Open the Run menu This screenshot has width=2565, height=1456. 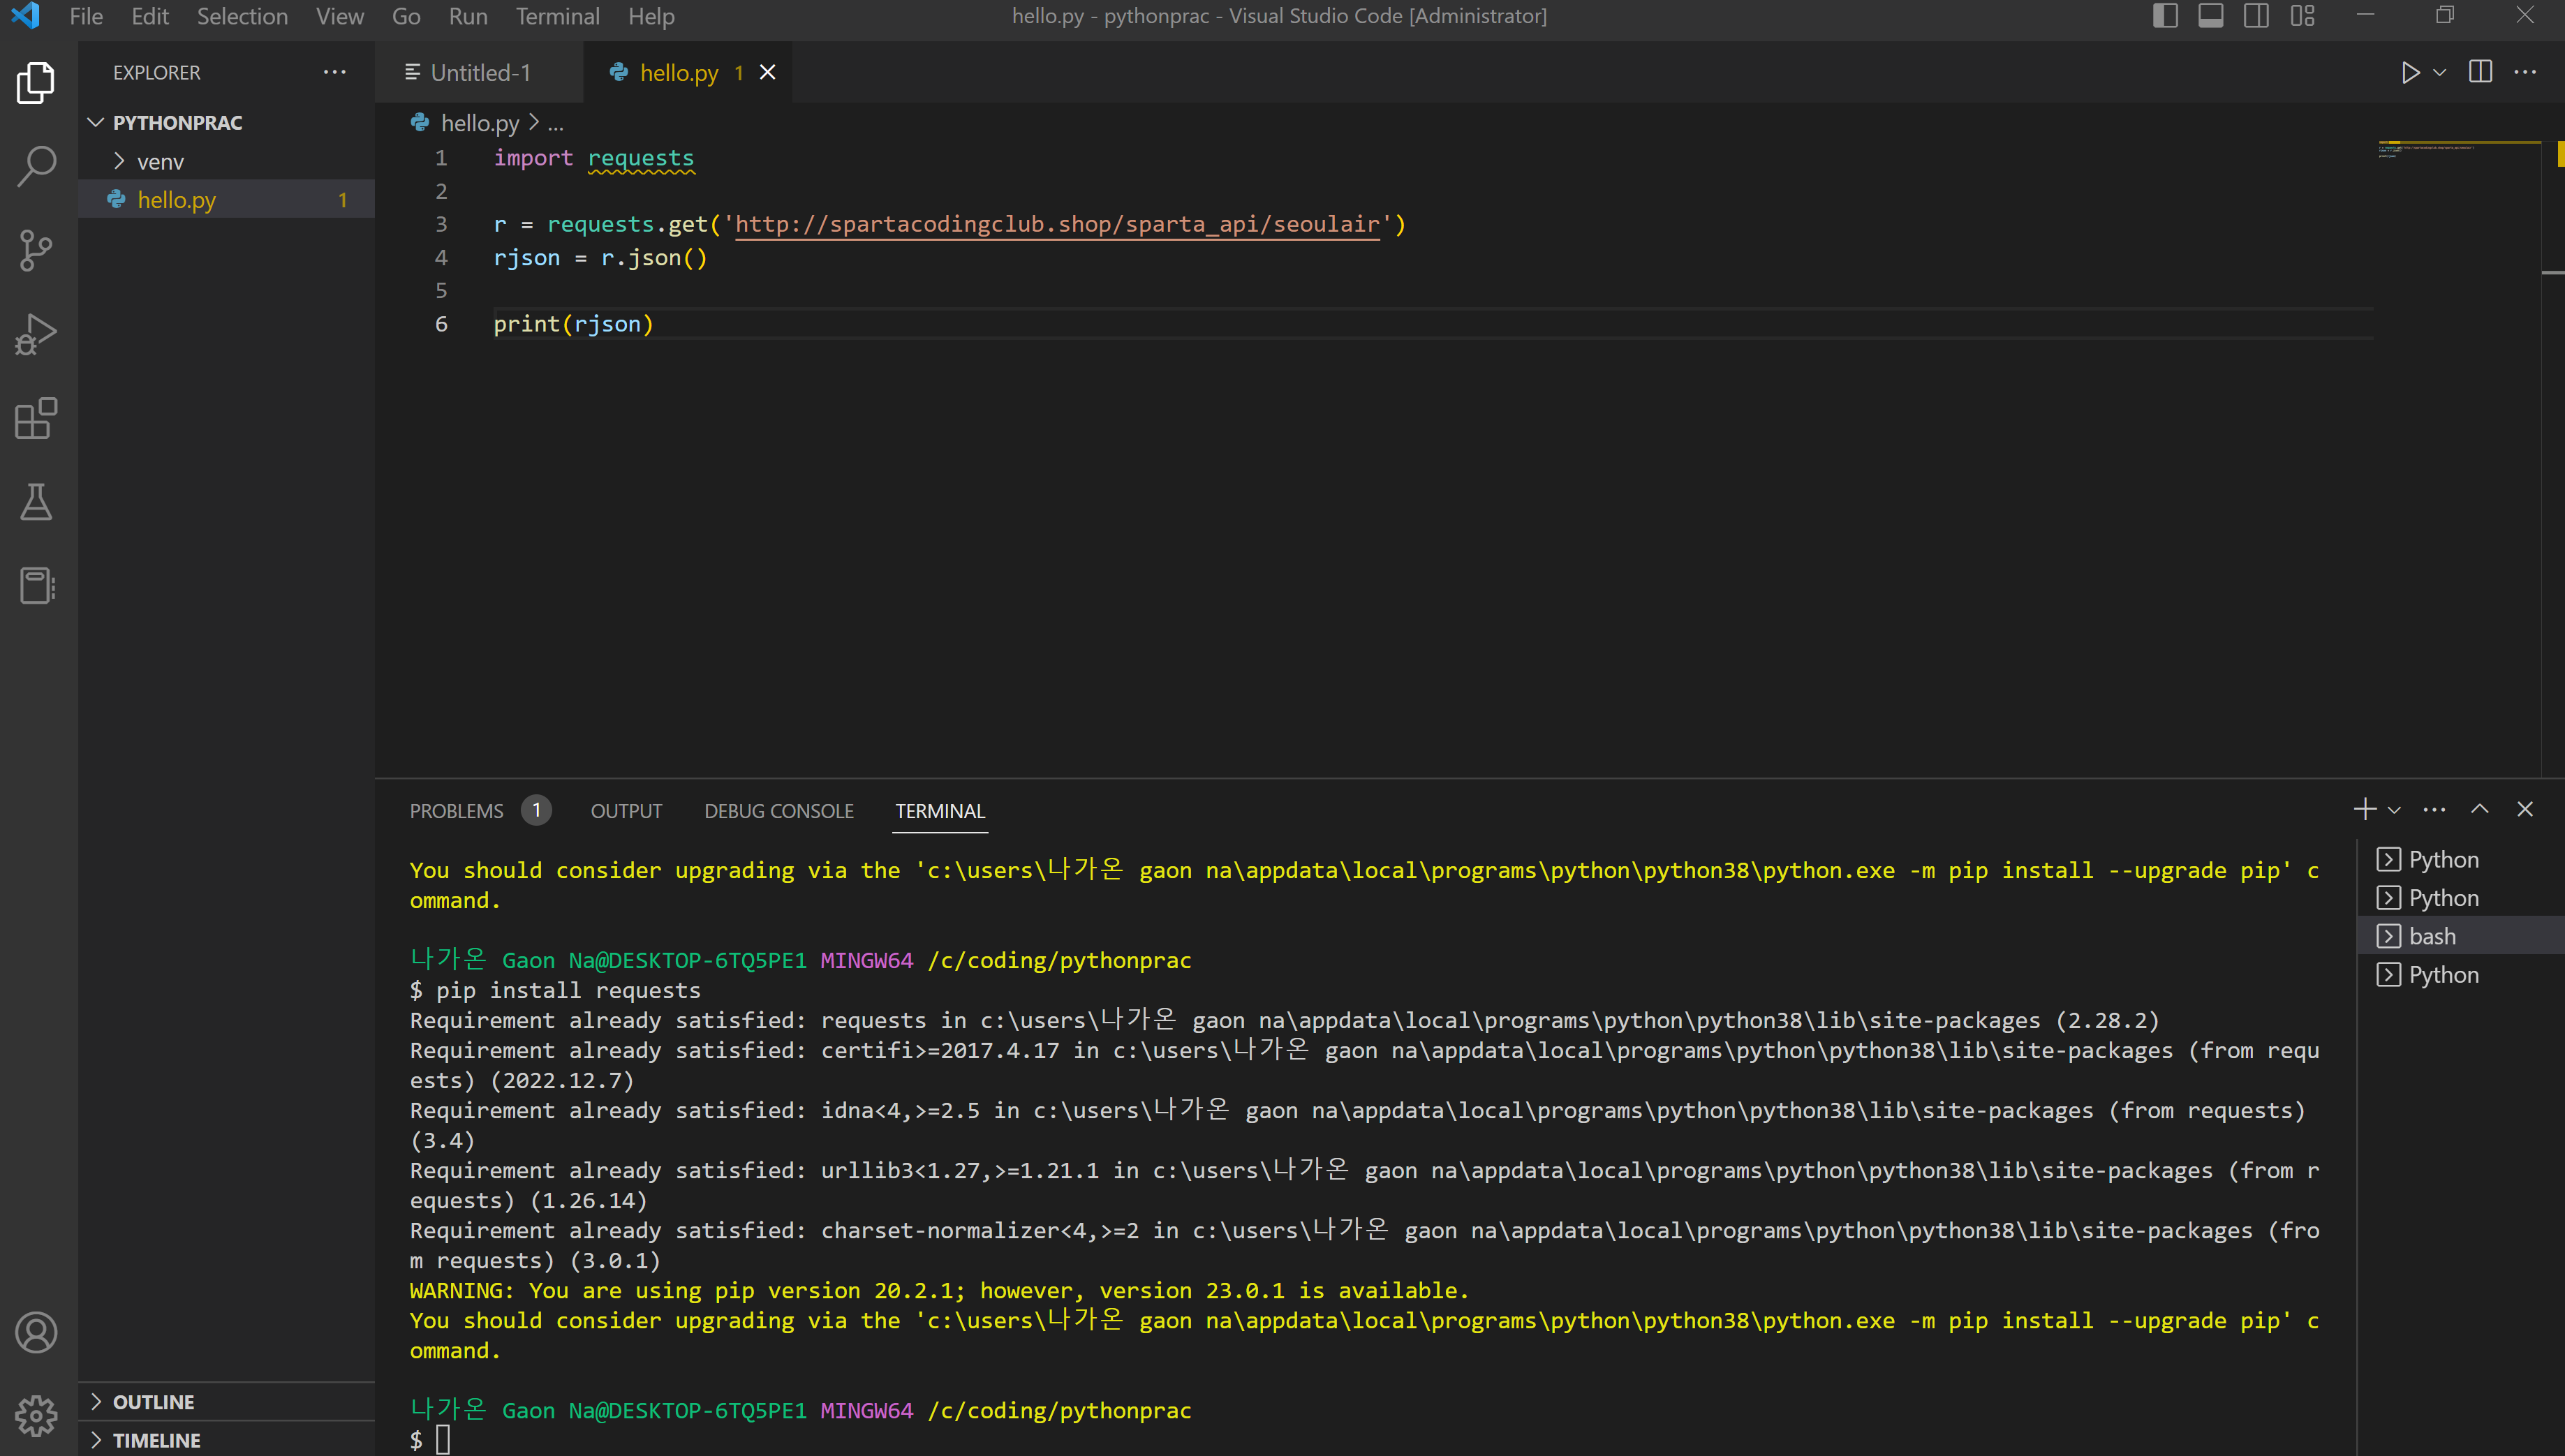[x=468, y=16]
